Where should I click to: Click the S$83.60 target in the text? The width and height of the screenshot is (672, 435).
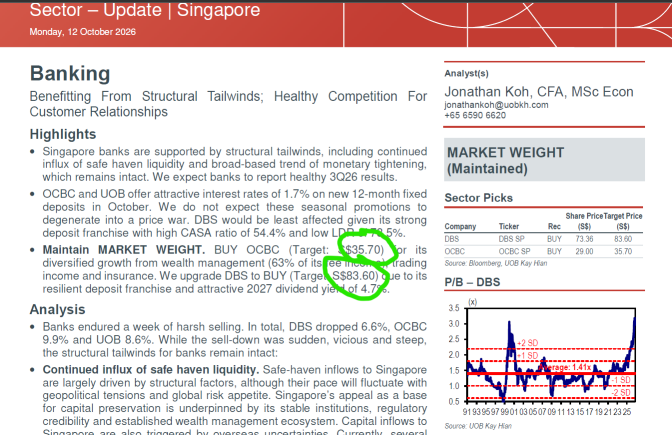pyautogui.click(x=355, y=276)
